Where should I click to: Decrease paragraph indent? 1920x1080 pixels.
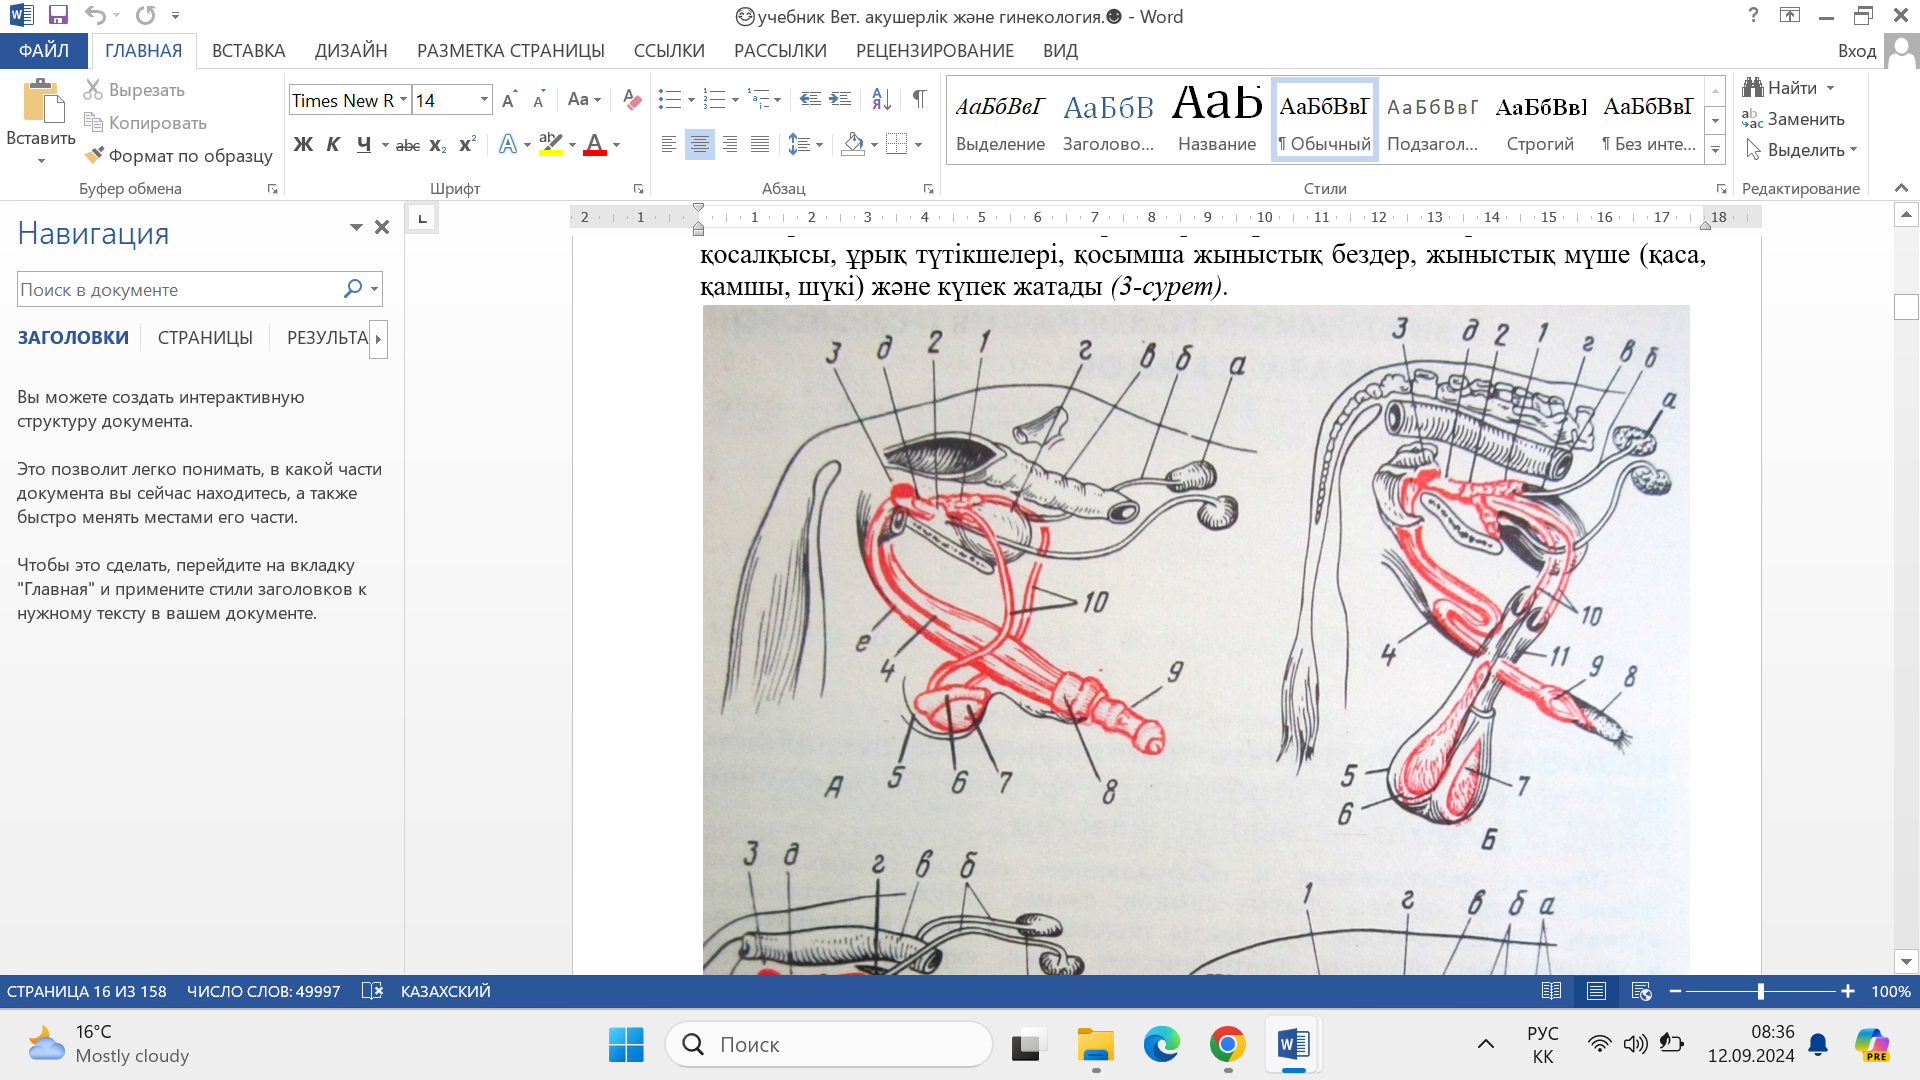[x=810, y=99]
